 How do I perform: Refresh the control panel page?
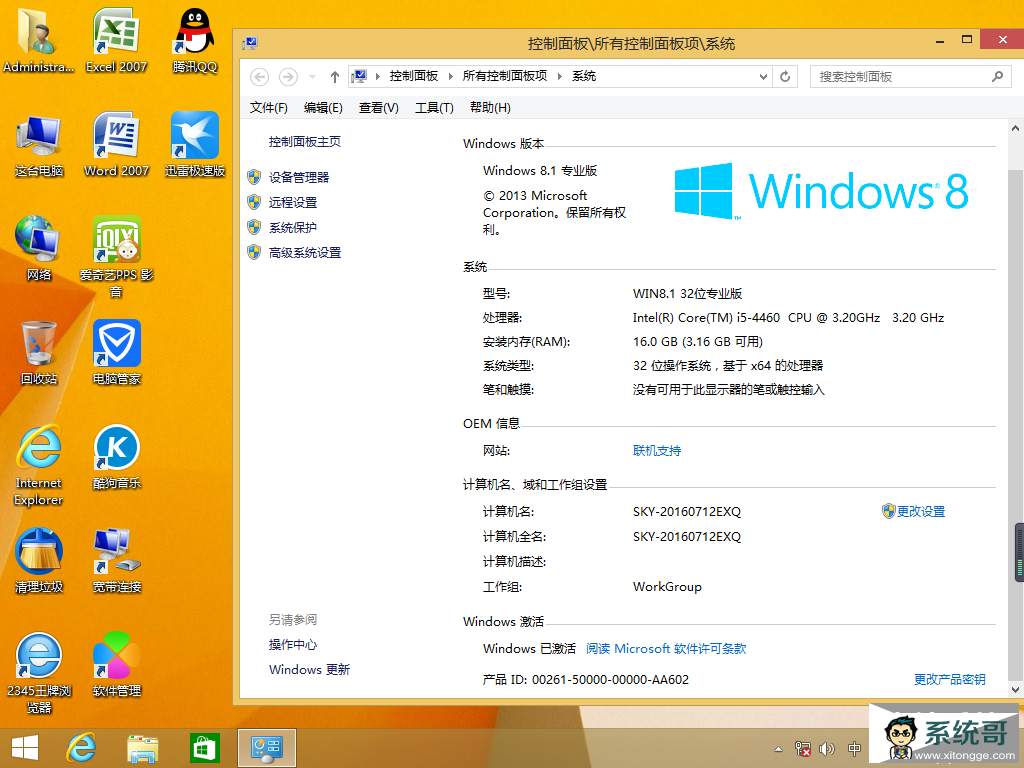pyautogui.click(x=785, y=76)
